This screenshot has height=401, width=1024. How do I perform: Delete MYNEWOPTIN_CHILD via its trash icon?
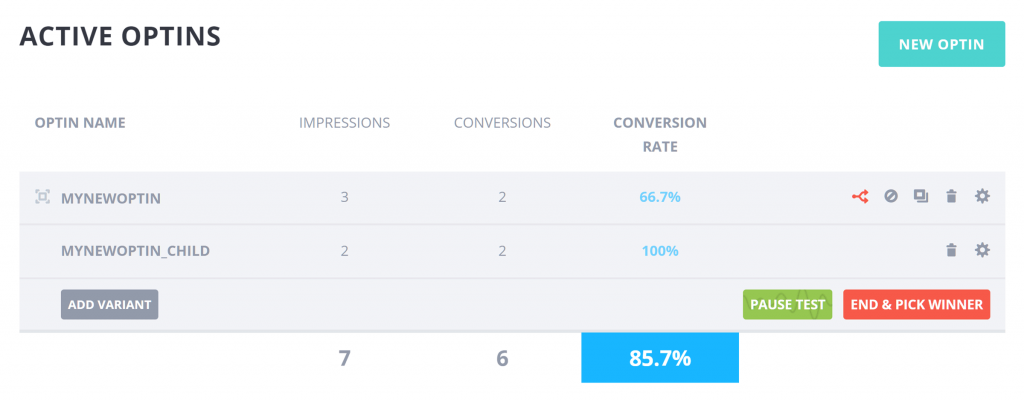coord(952,250)
